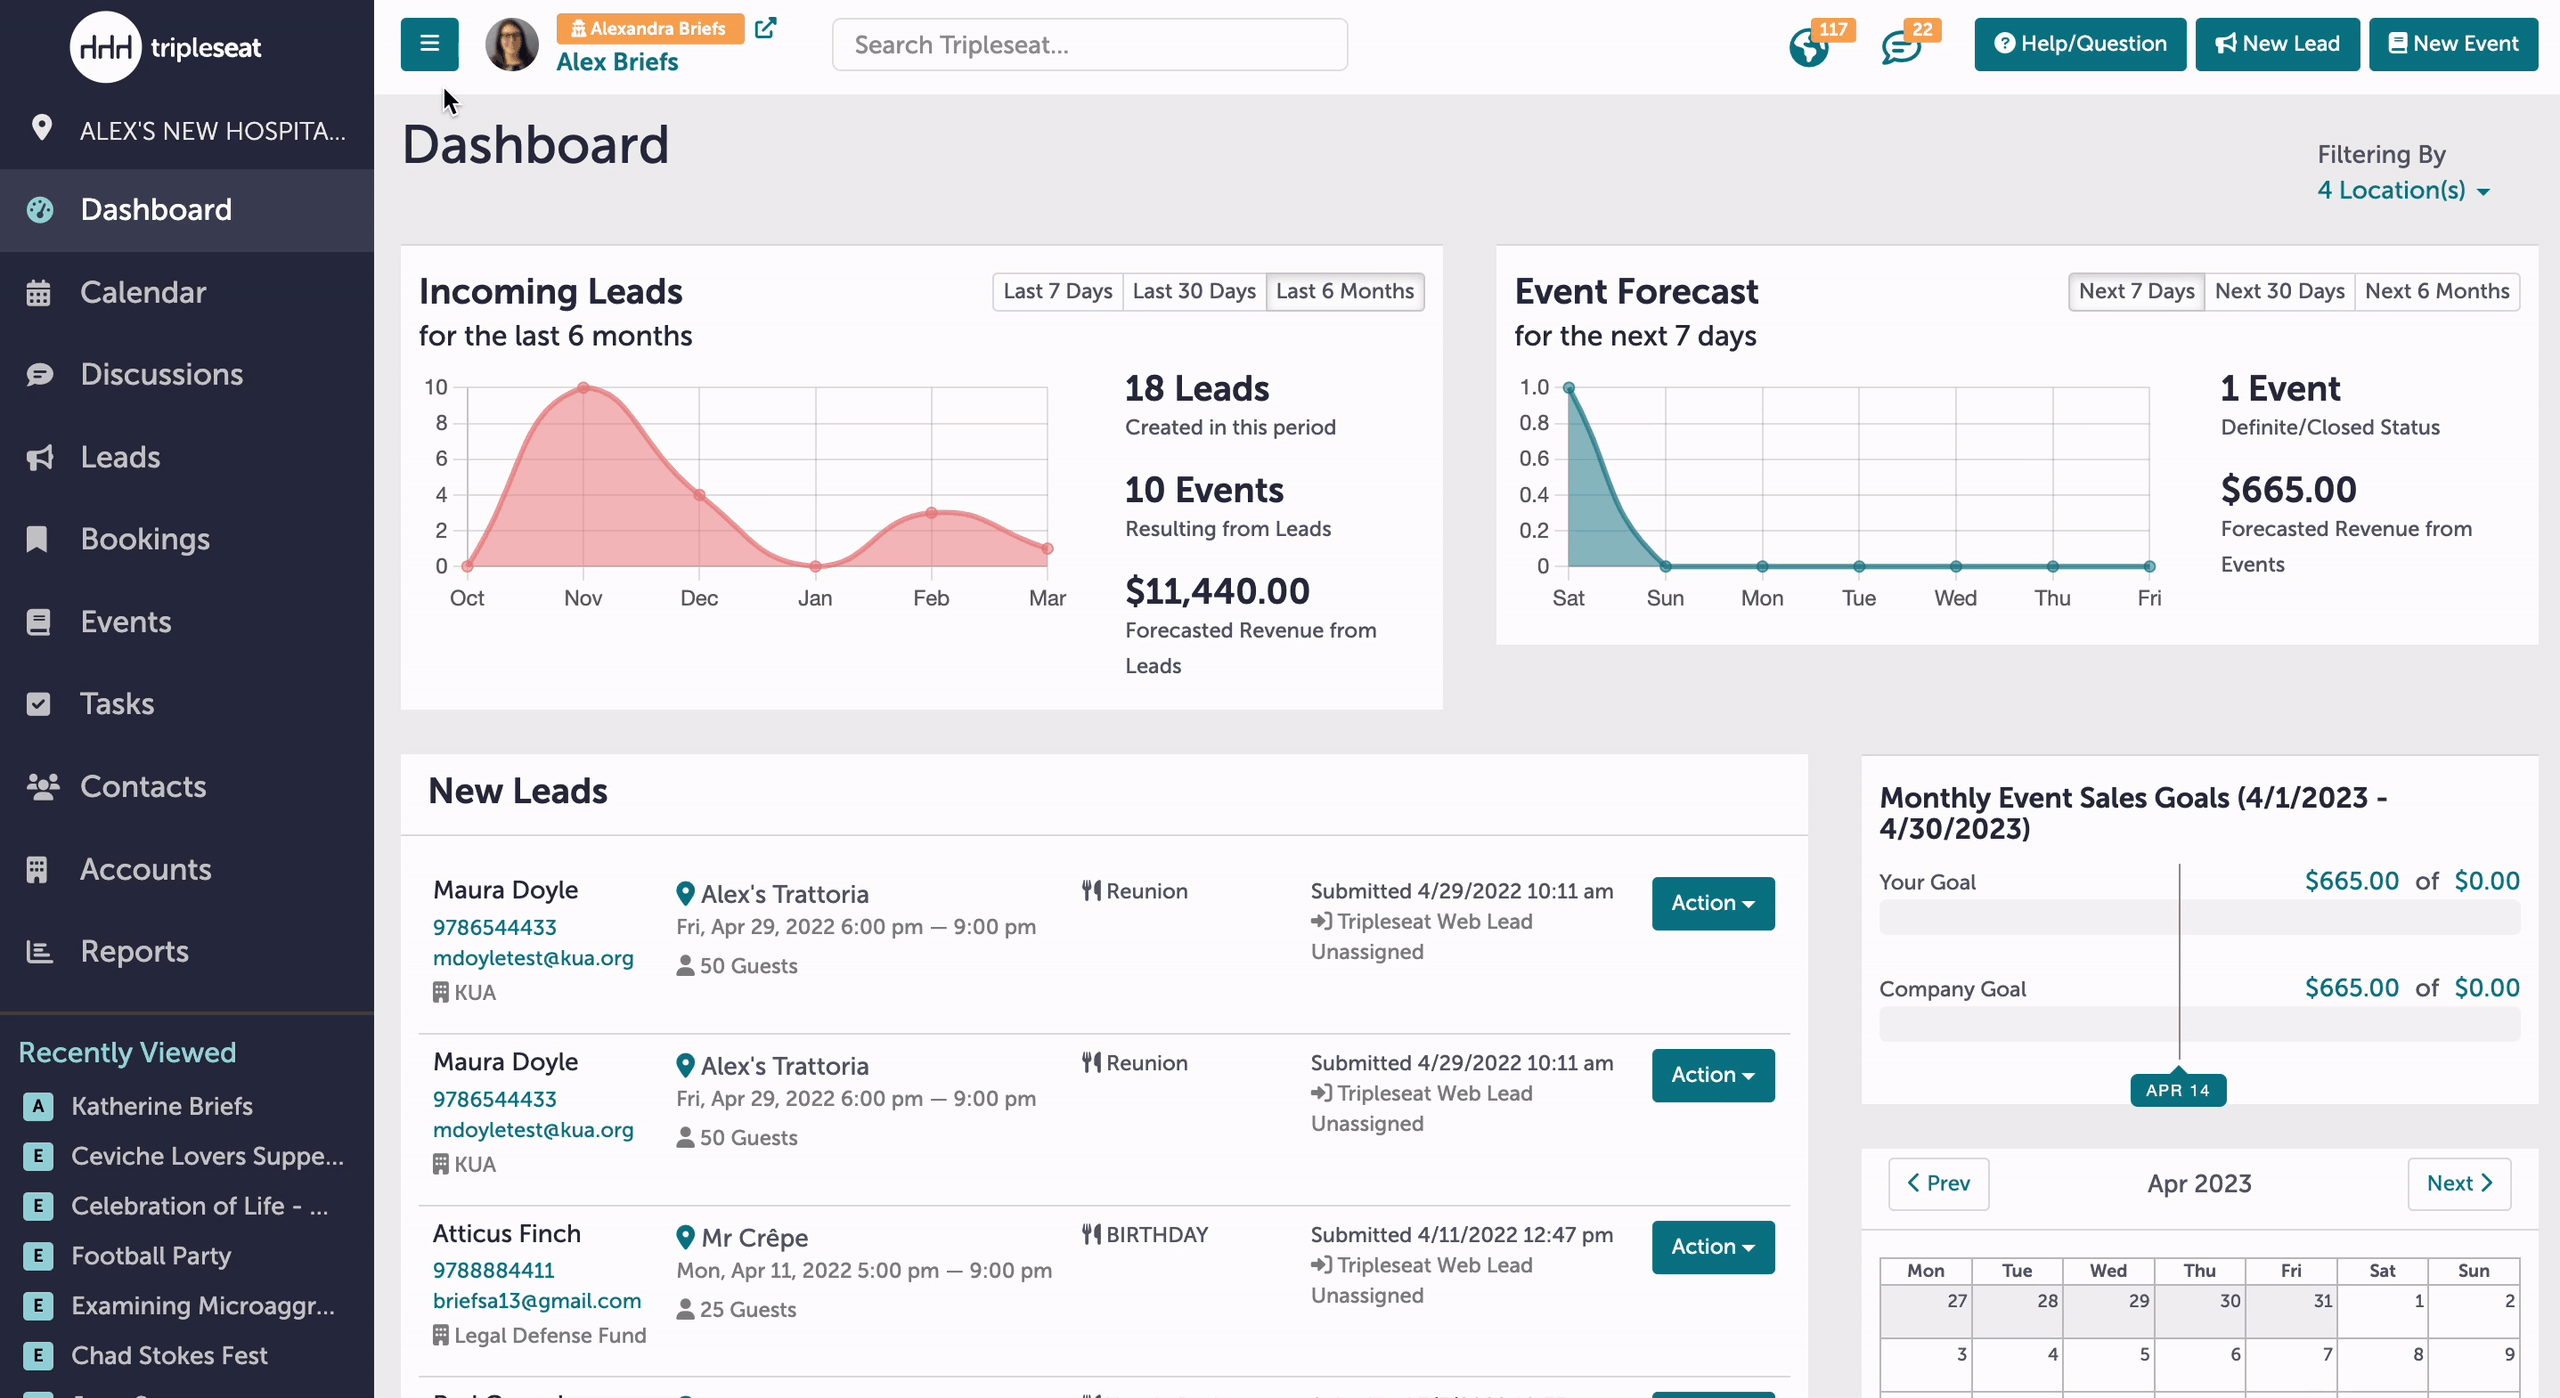Viewport: 2560px width, 1398px height.
Task: Expand the 4 Location(s) filter dropdown
Action: [2403, 190]
